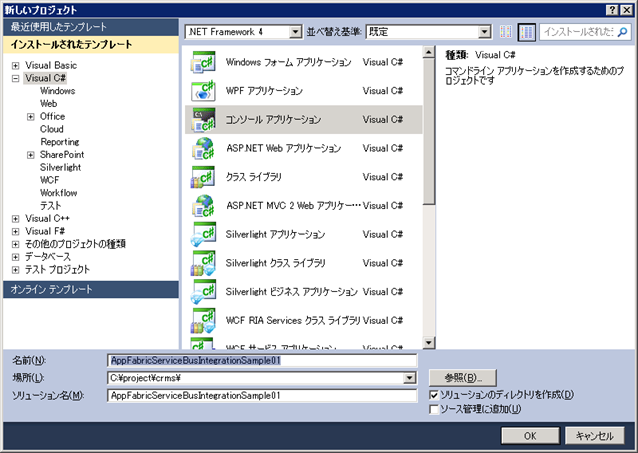Viewport: 638px width, 453px height.
Task: Click the 名前 project name field
Action: tap(262, 361)
